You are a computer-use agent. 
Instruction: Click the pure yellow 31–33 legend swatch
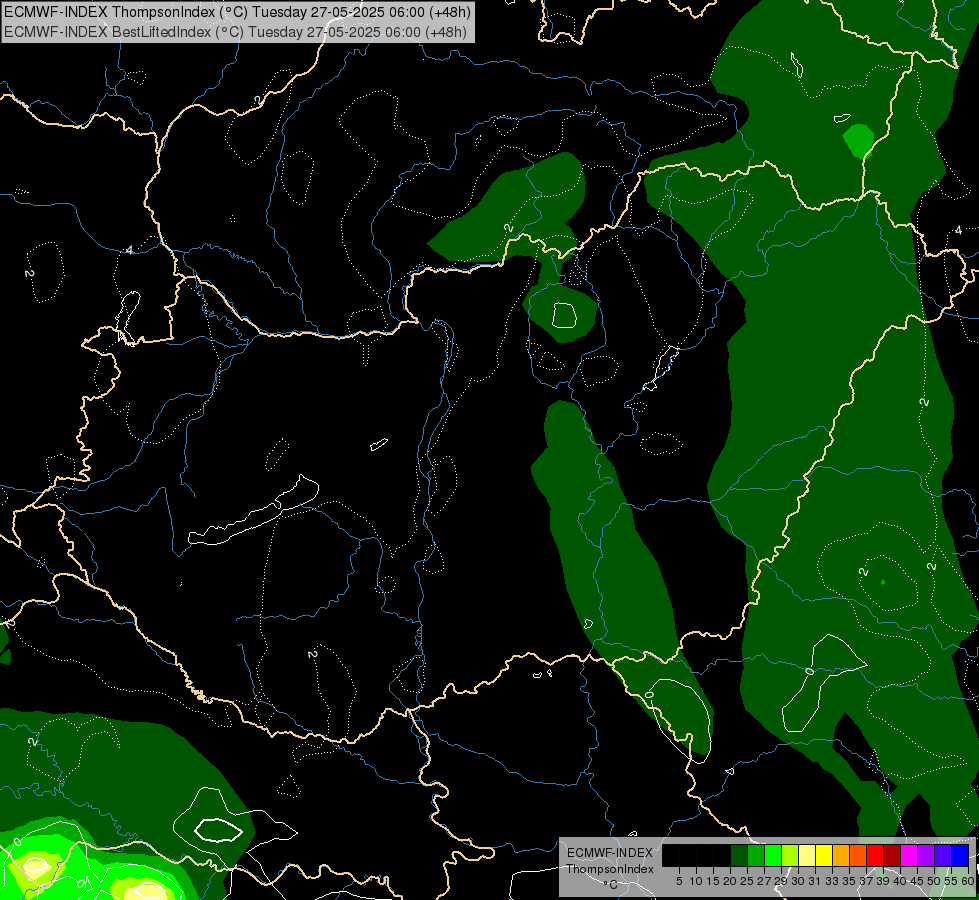(x=824, y=855)
